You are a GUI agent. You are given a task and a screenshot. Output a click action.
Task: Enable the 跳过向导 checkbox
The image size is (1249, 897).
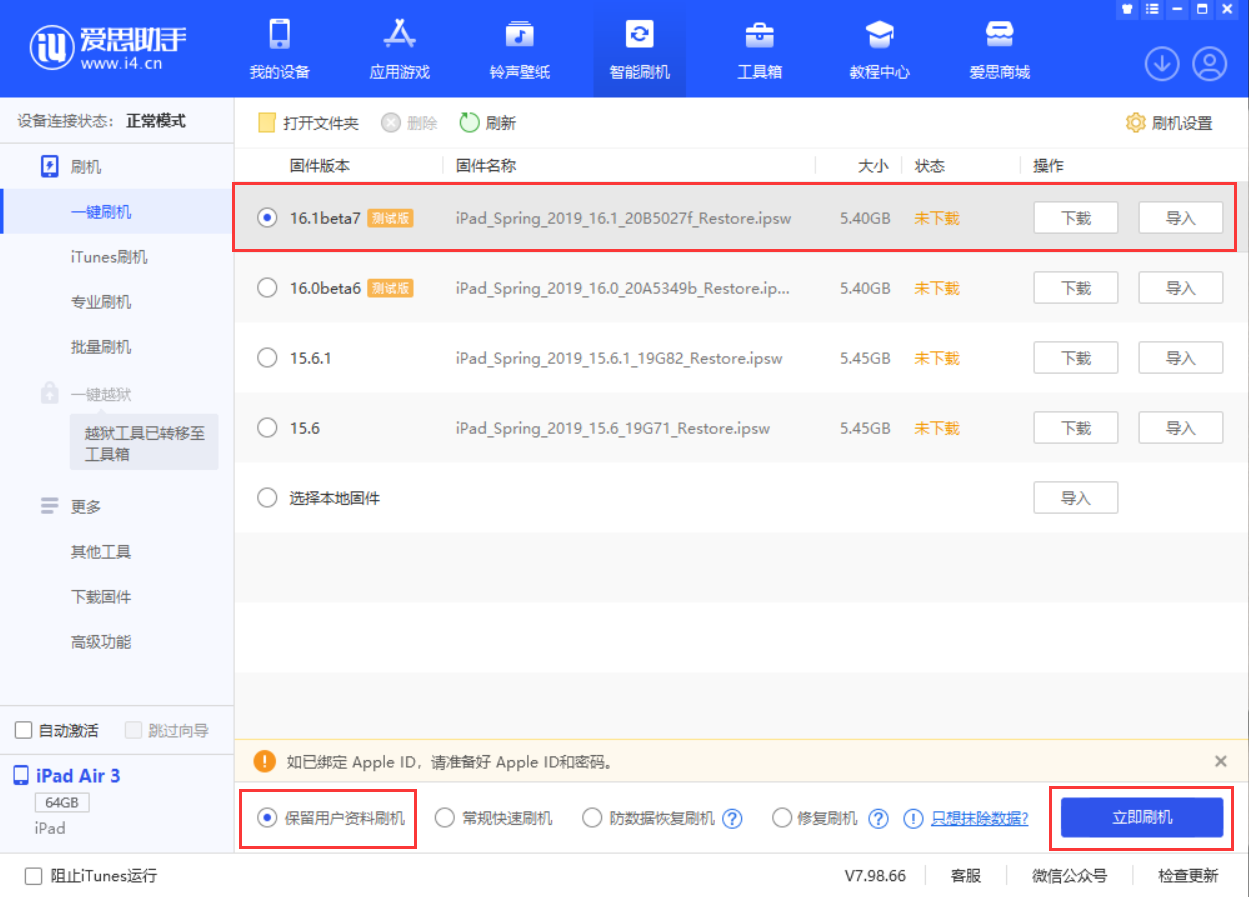(133, 730)
